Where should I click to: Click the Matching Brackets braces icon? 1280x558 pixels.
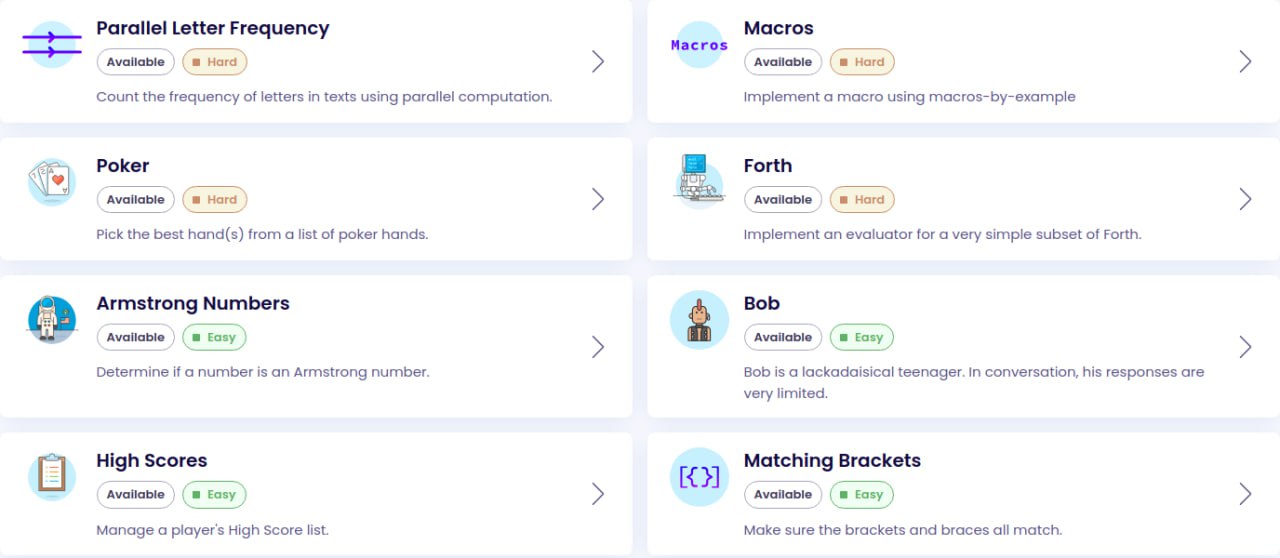coord(699,477)
